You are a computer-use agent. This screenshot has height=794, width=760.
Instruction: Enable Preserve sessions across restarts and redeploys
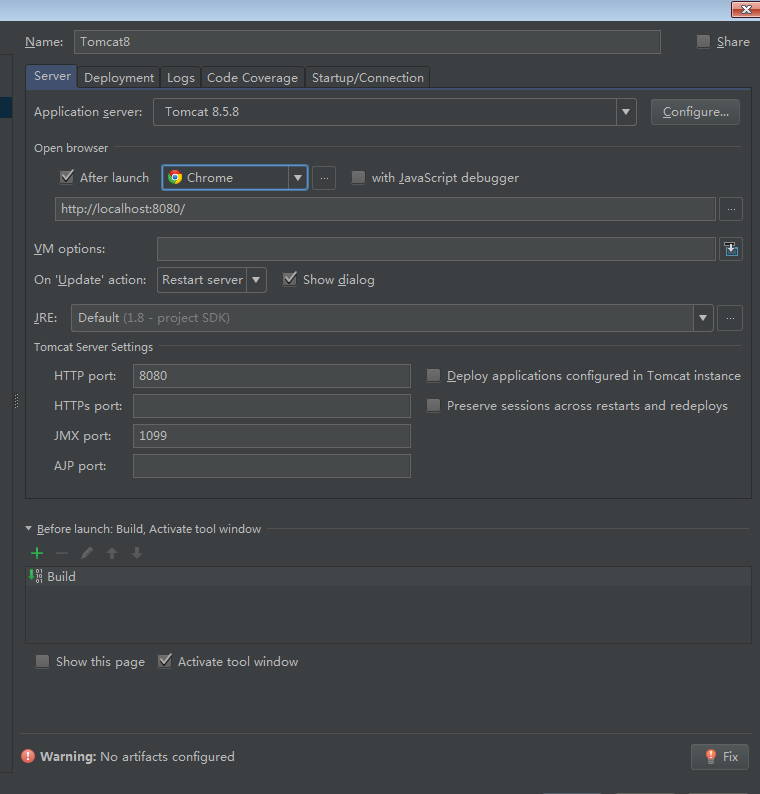(x=433, y=405)
